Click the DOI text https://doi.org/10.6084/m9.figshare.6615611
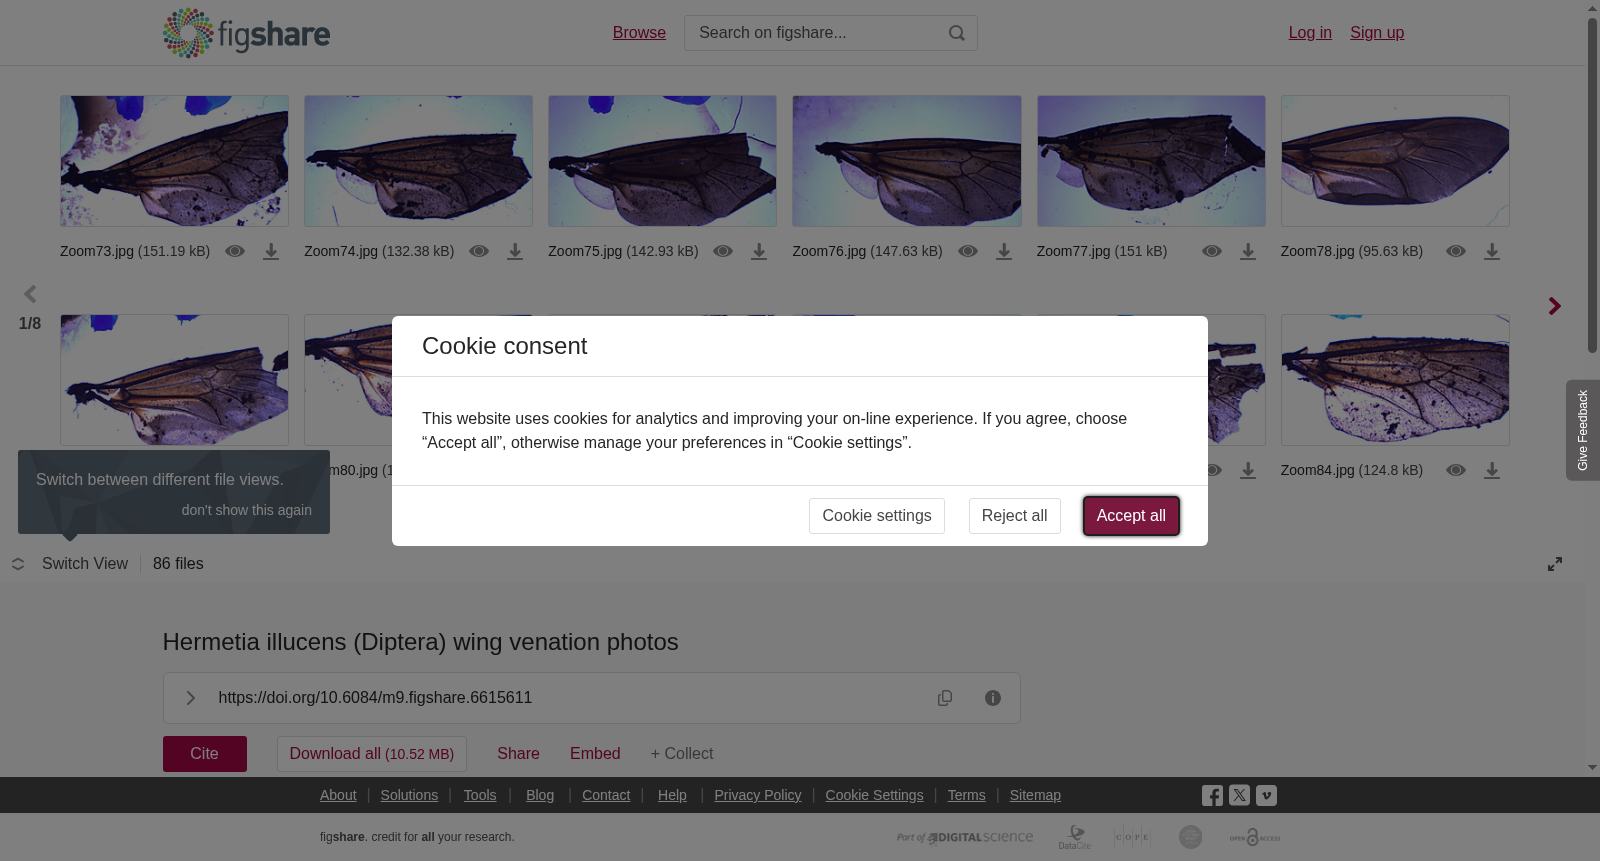The image size is (1600, 861). (375, 698)
